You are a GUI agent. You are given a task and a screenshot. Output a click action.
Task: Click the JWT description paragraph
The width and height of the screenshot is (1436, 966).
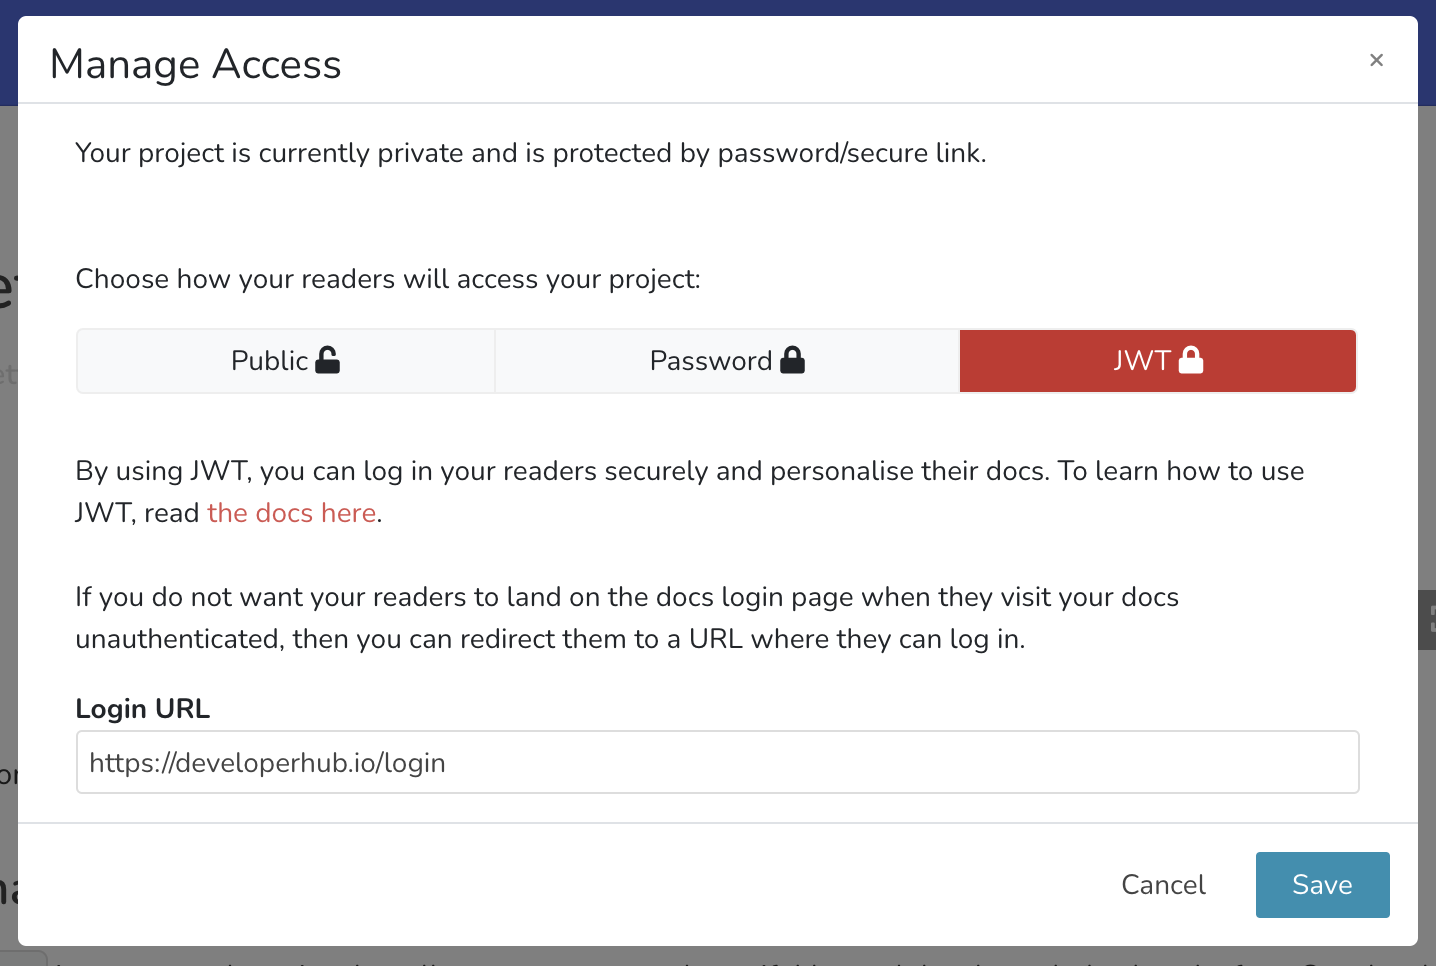689,472
